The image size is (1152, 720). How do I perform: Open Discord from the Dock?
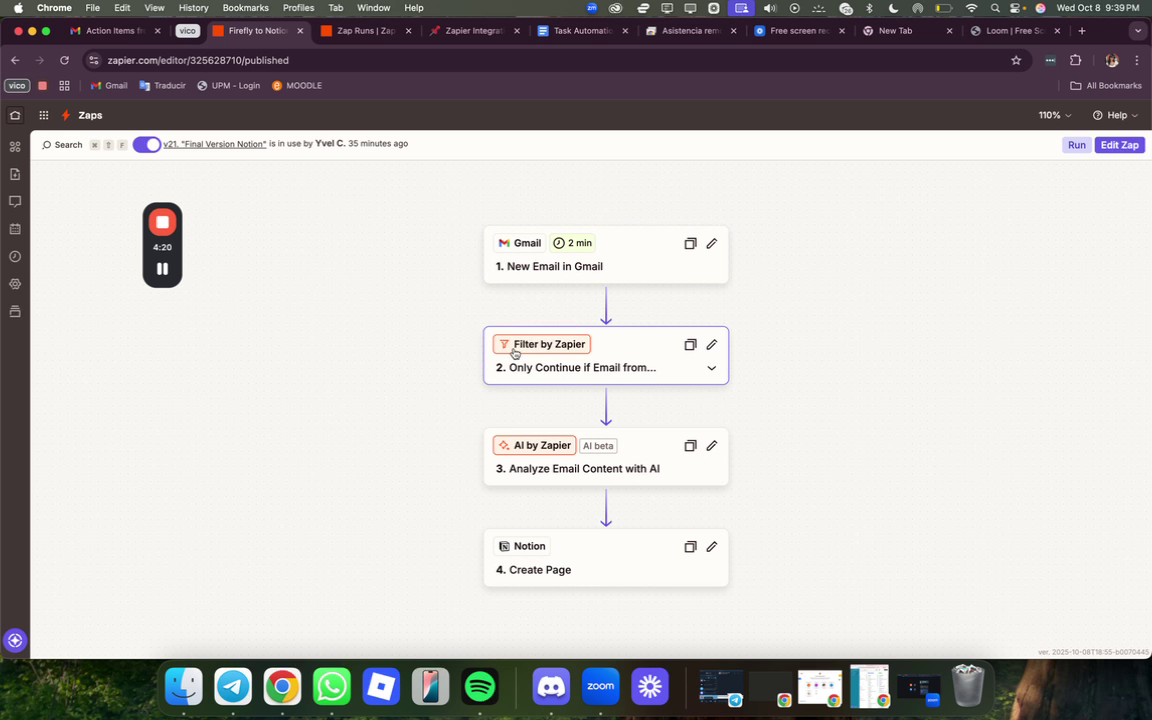coord(551,687)
